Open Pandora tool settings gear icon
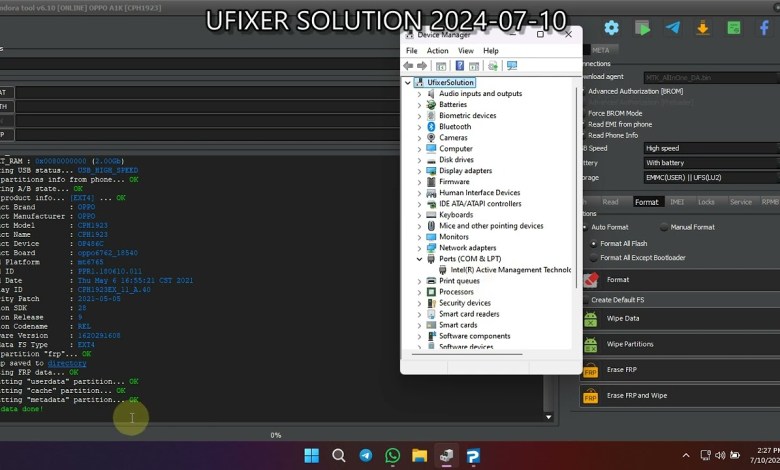The height and width of the screenshot is (470, 780). pos(611,28)
